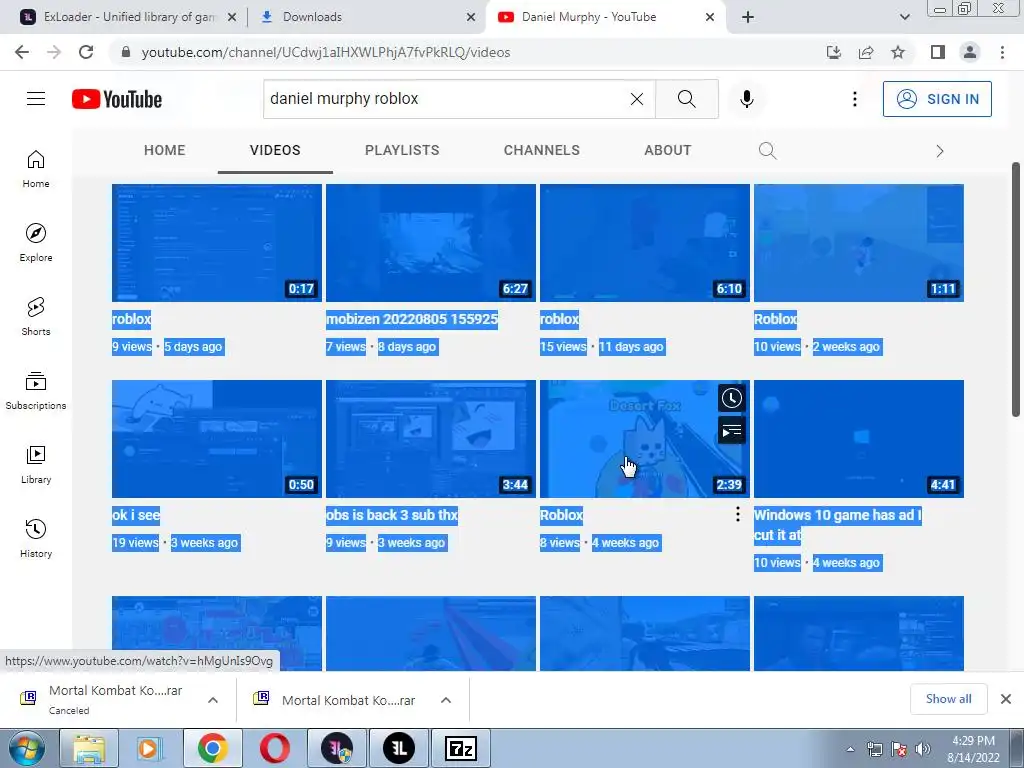Viewport: 1024px width, 768px height.
Task: Click the page vertical scrollbar
Action: [x=1016, y=289]
